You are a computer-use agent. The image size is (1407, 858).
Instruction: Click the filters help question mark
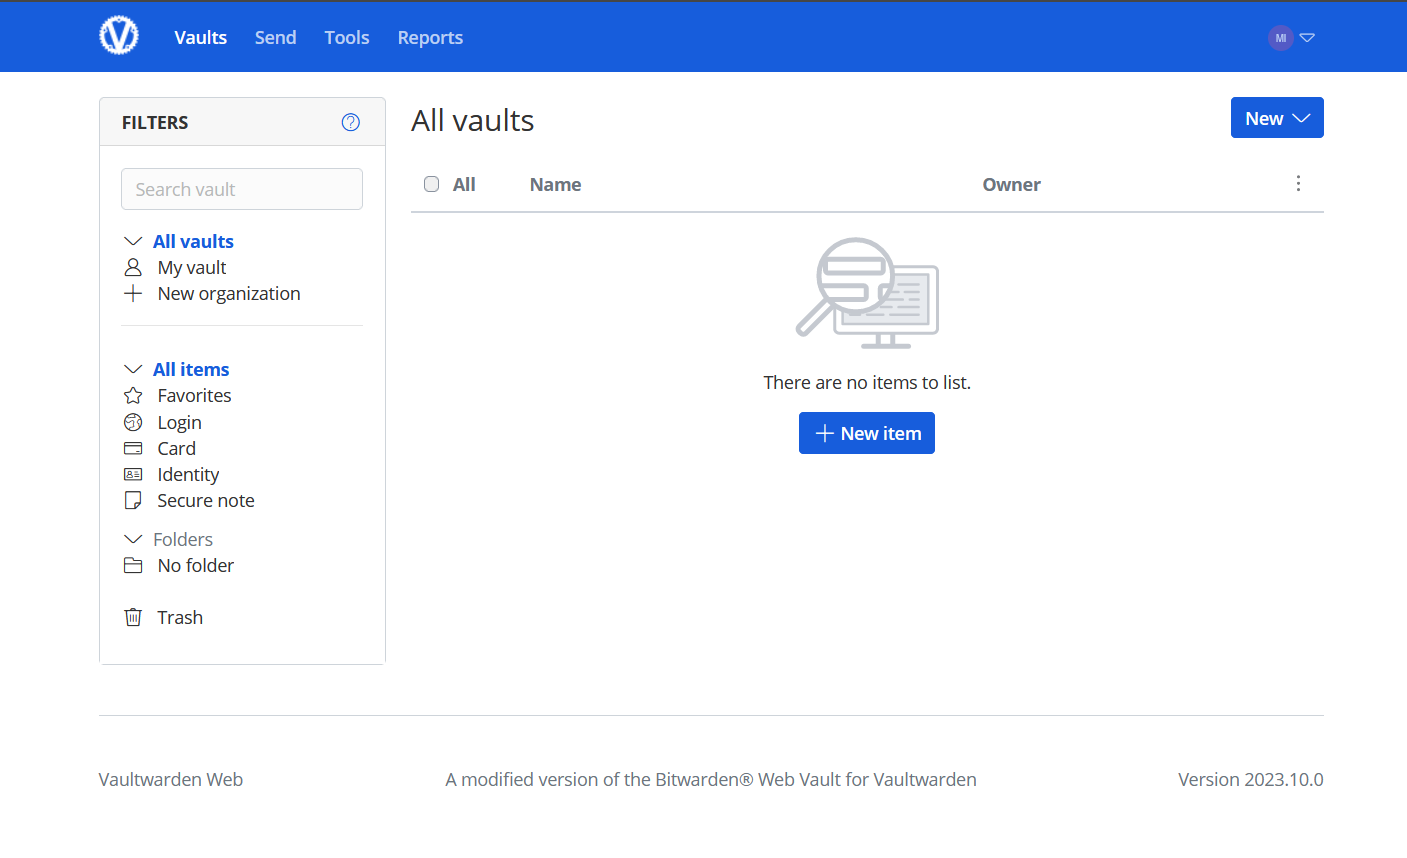click(350, 121)
